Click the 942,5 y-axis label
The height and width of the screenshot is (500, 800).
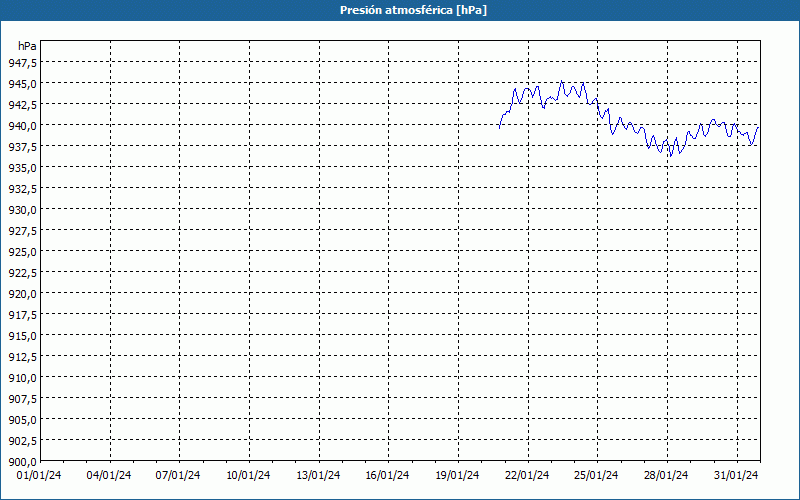click(x=22, y=104)
